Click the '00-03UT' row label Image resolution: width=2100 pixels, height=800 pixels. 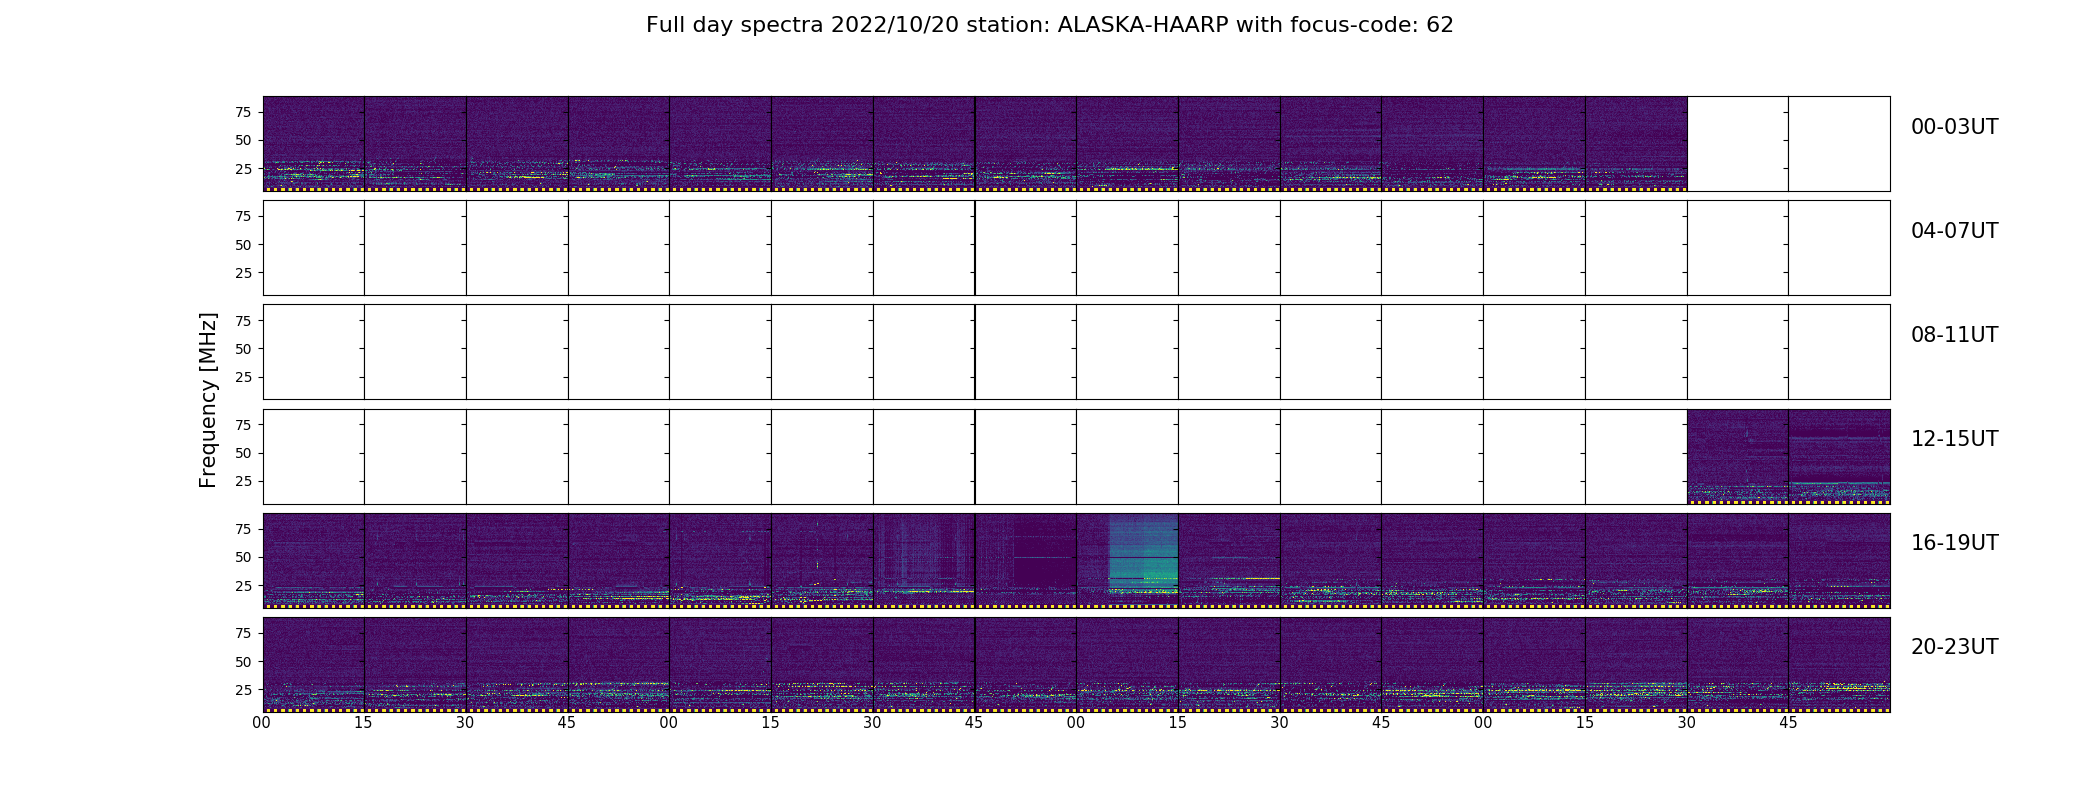pyautogui.click(x=1954, y=127)
